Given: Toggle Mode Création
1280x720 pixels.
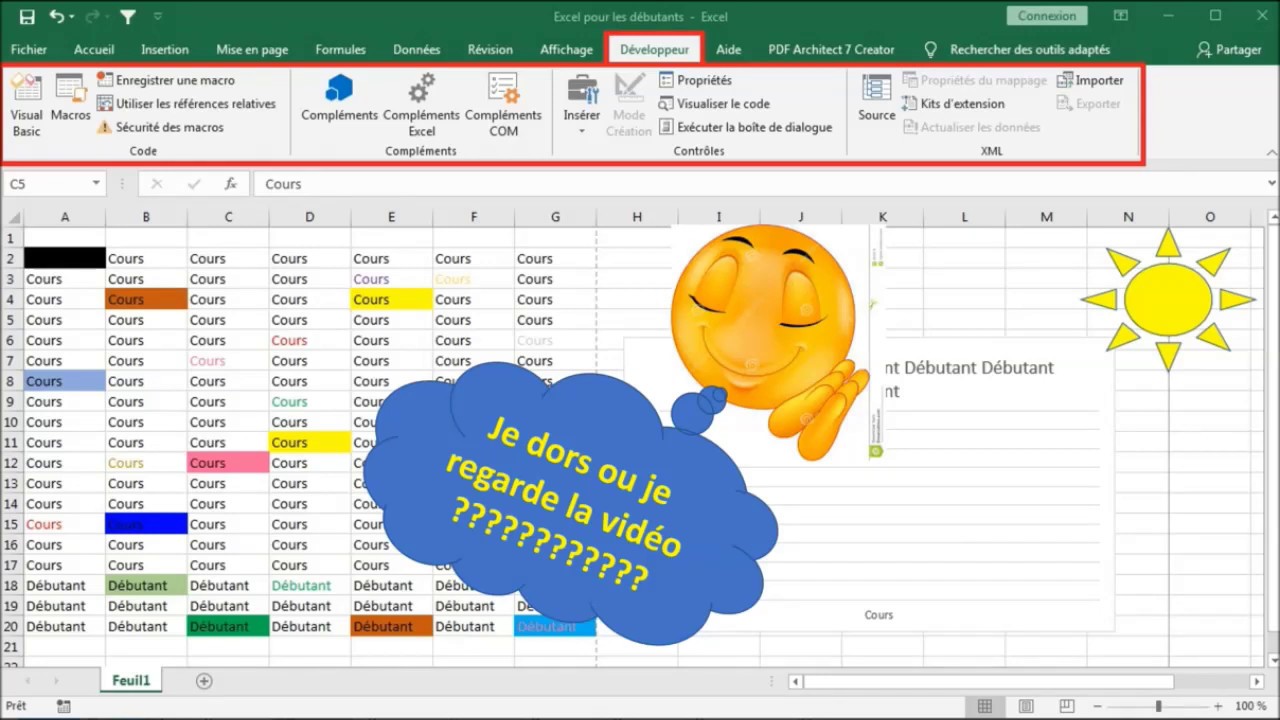Looking at the screenshot, I should click(629, 105).
